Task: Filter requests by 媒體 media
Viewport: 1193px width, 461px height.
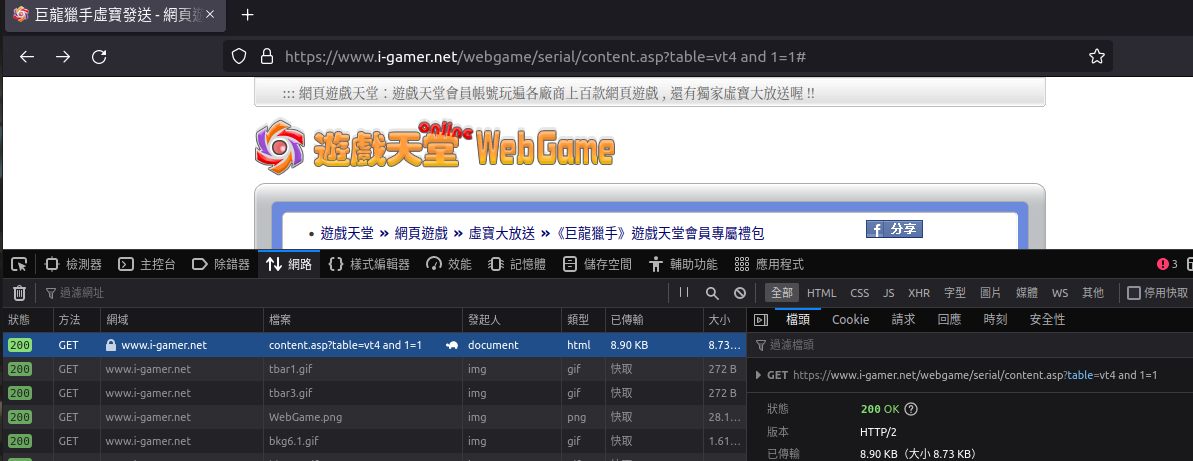Action: pyautogui.click(x=1026, y=293)
